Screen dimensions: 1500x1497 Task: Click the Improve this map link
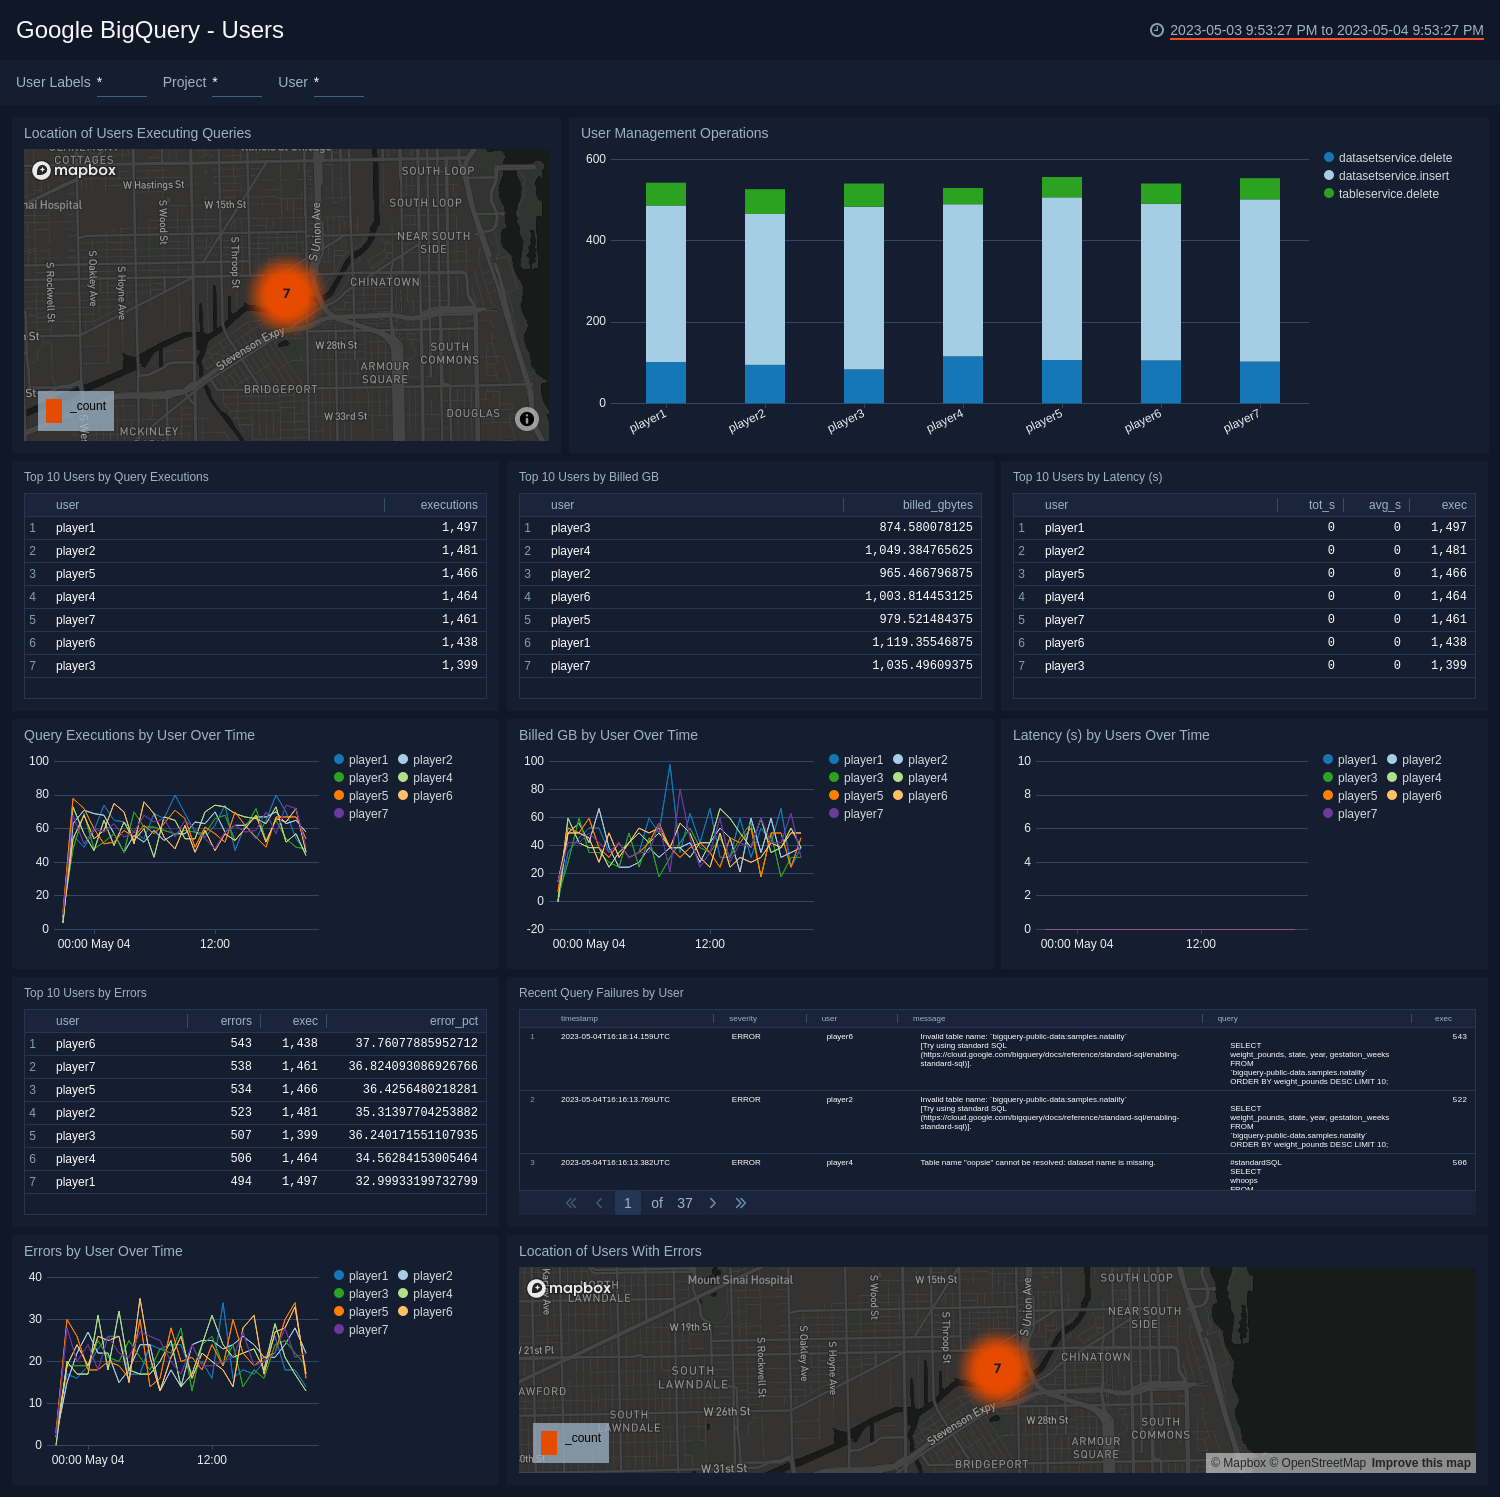1420,1463
